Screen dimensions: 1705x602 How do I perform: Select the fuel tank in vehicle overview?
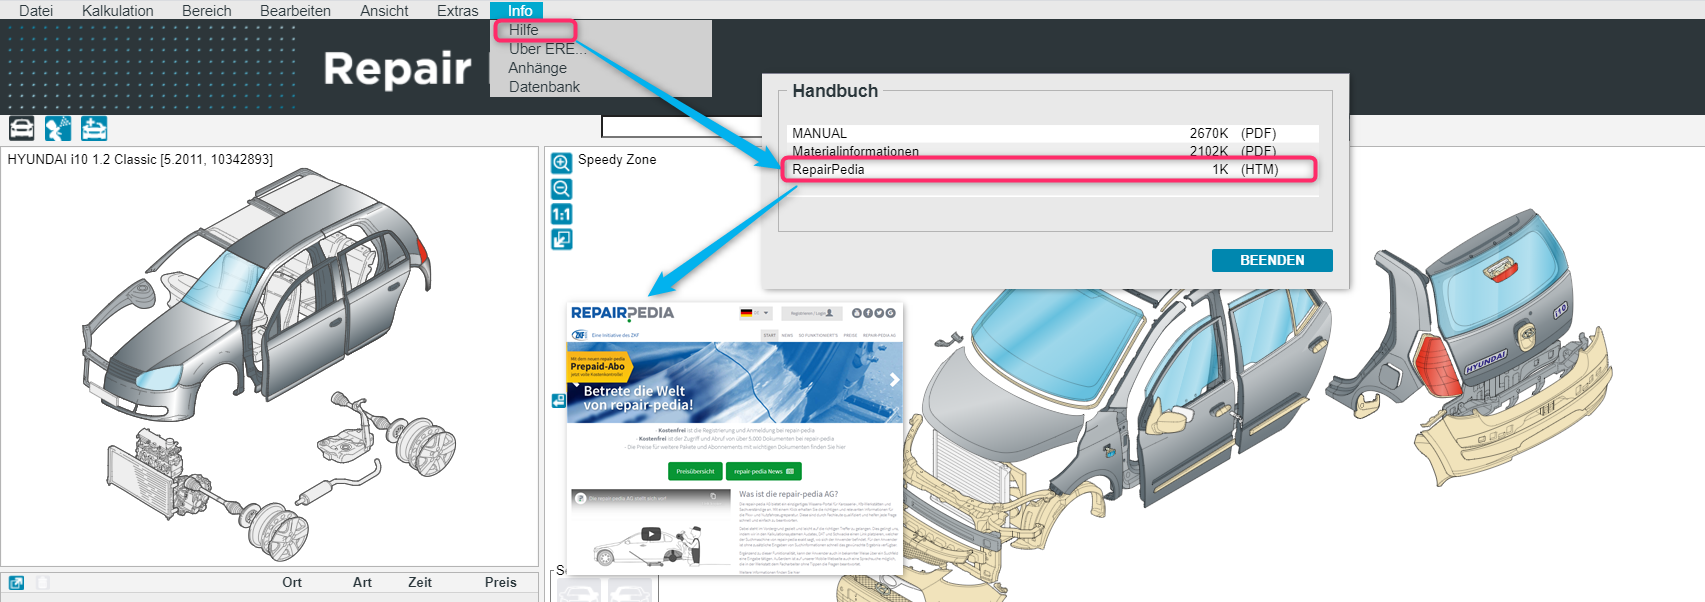pyautogui.click(x=343, y=442)
